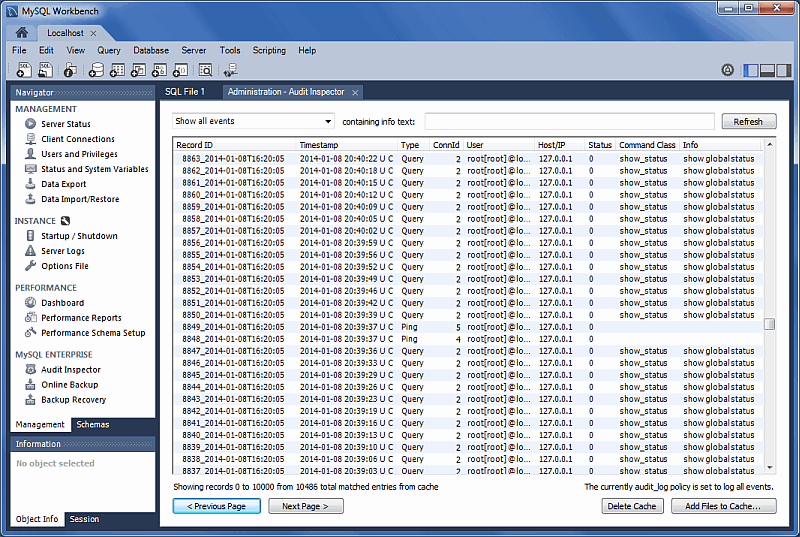The width and height of the screenshot is (800, 537).
Task: Open the Scripting menu
Action: pos(269,50)
